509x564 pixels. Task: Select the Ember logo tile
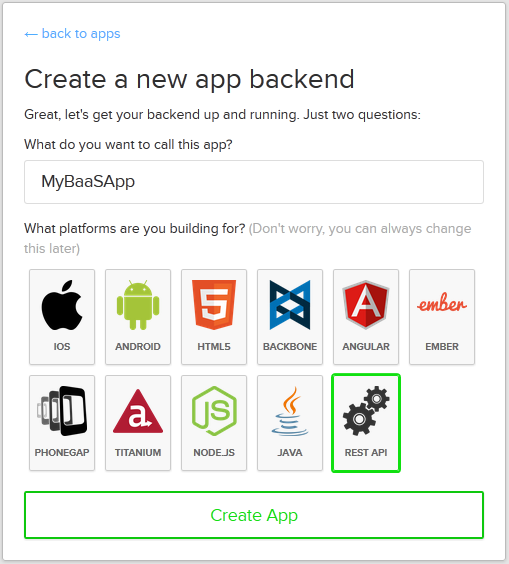pos(442,317)
